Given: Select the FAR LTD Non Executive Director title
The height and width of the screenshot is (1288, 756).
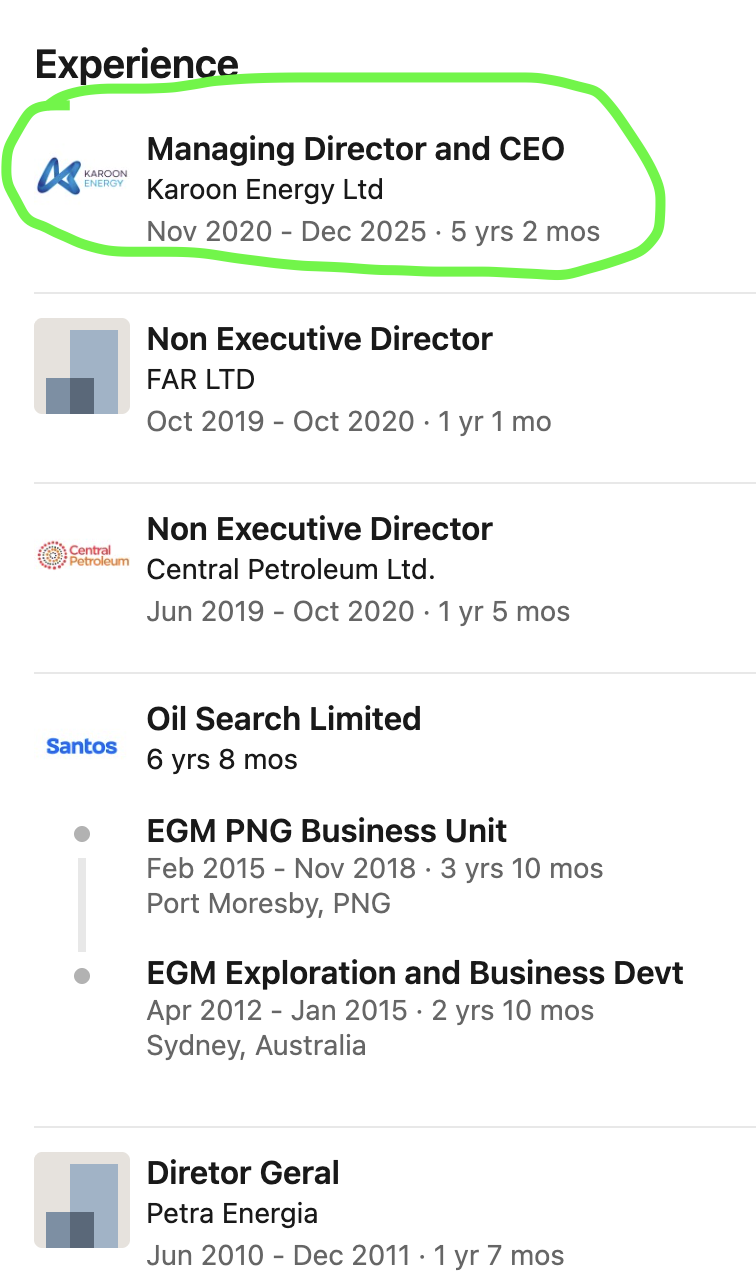Looking at the screenshot, I should tap(320, 339).
